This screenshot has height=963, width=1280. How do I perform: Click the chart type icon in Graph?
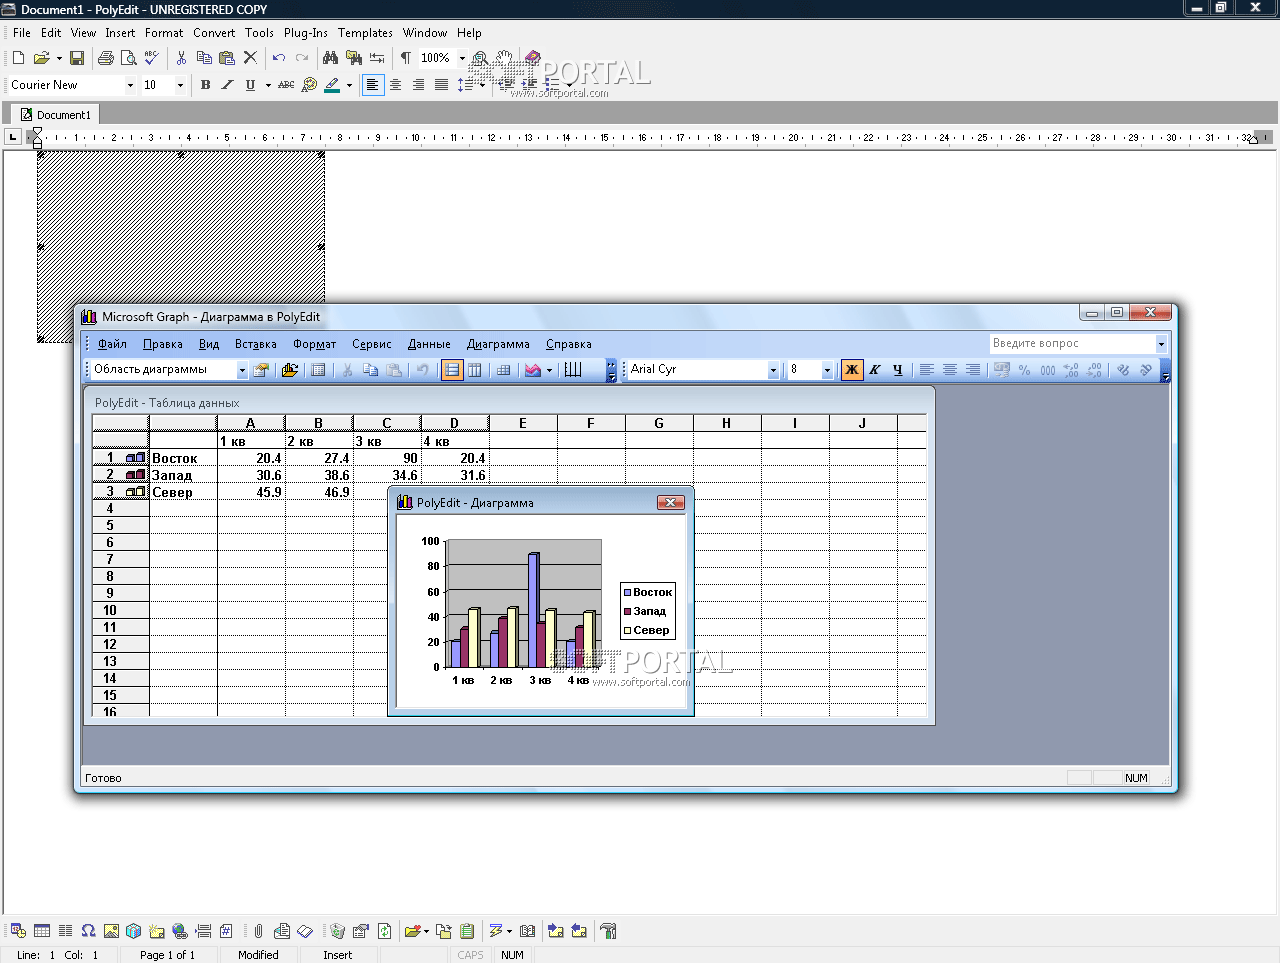[x=533, y=370]
